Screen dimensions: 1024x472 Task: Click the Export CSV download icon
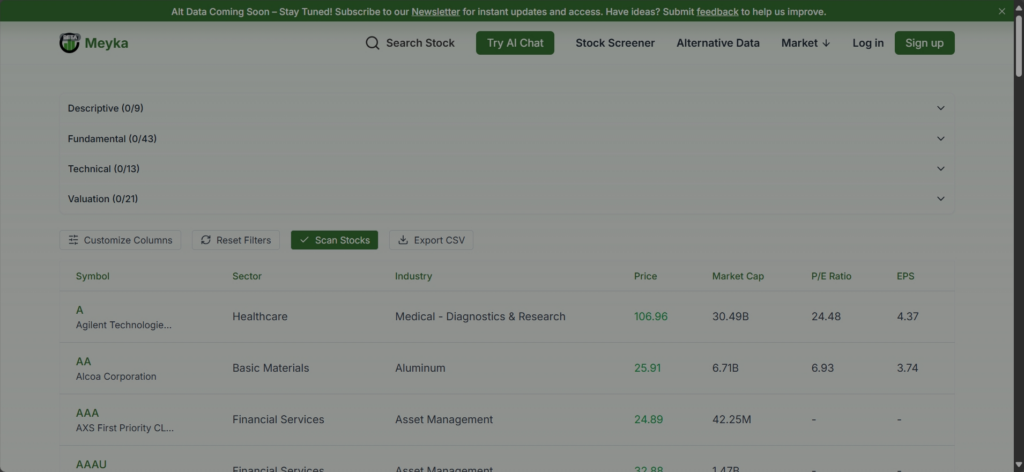point(403,240)
